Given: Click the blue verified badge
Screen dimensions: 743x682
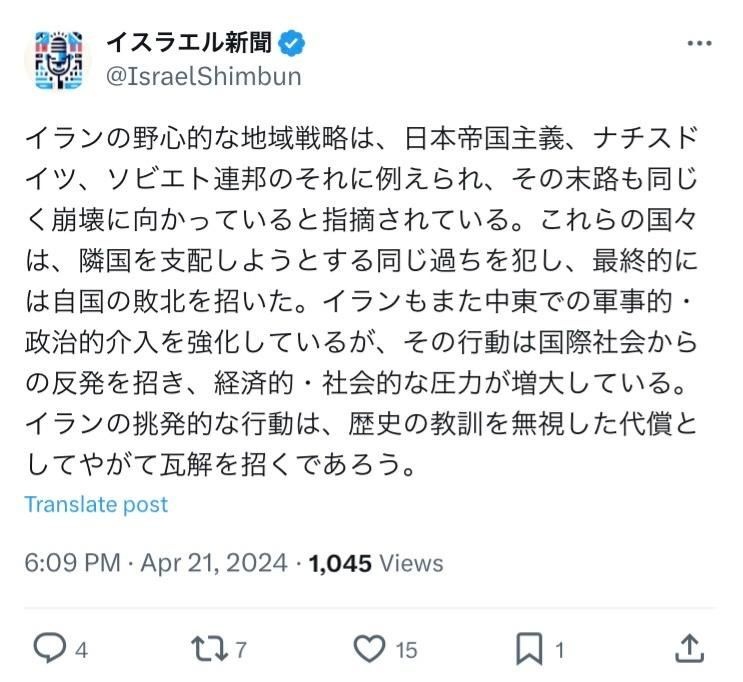Looking at the screenshot, I should tap(293, 44).
